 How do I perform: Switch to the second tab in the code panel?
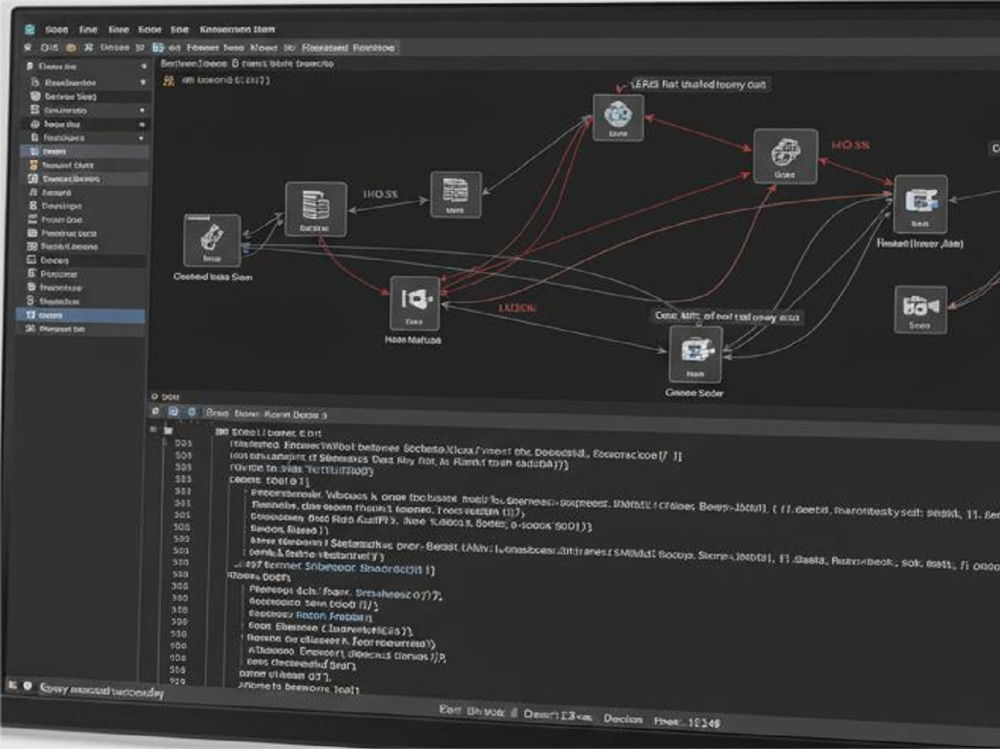246,414
